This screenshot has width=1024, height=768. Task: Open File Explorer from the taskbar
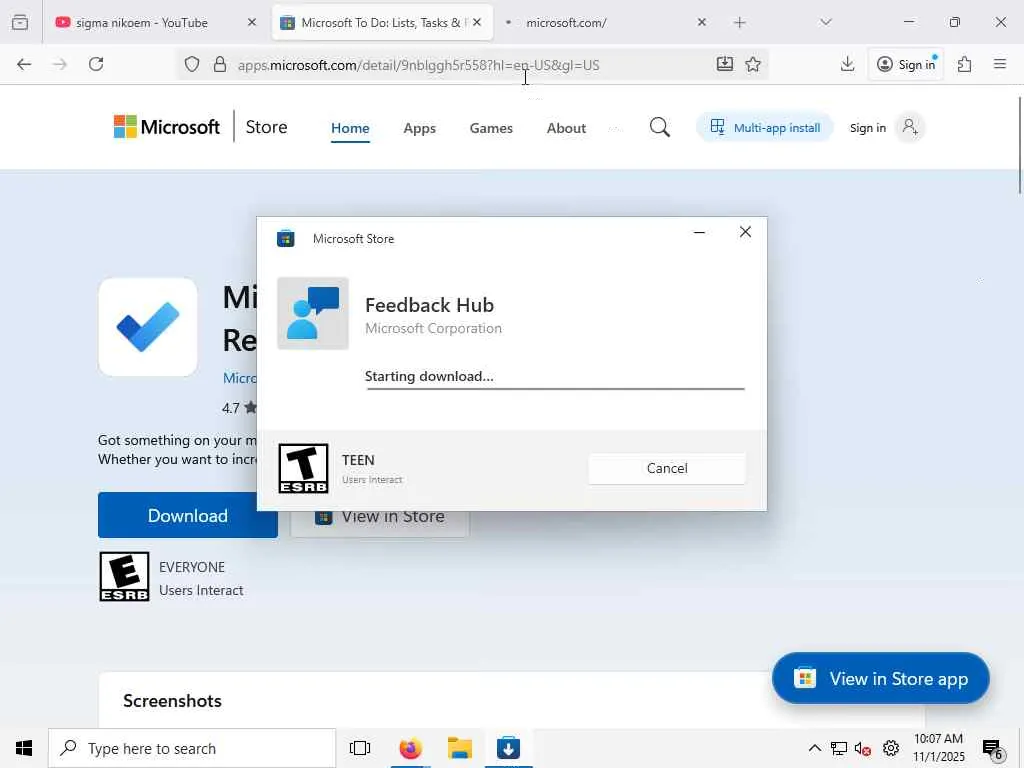pos(460,748)
